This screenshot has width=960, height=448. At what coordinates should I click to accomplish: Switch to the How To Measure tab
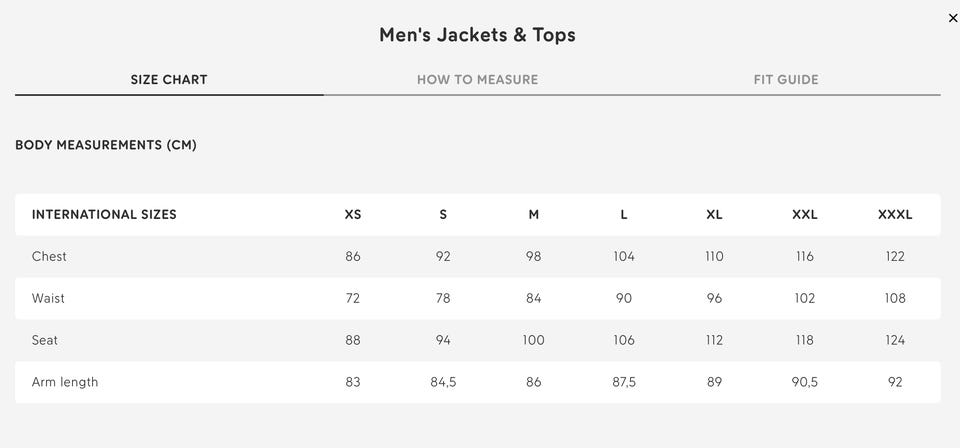[477, 80]
